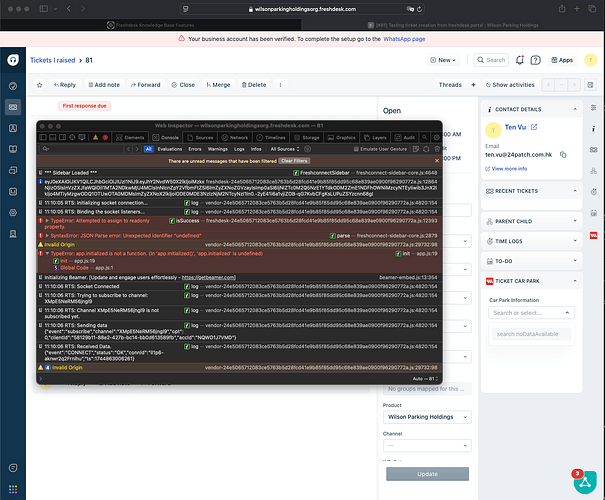Screen dimensions: 605x500
Task: Click the Update button
Action: 428,474
